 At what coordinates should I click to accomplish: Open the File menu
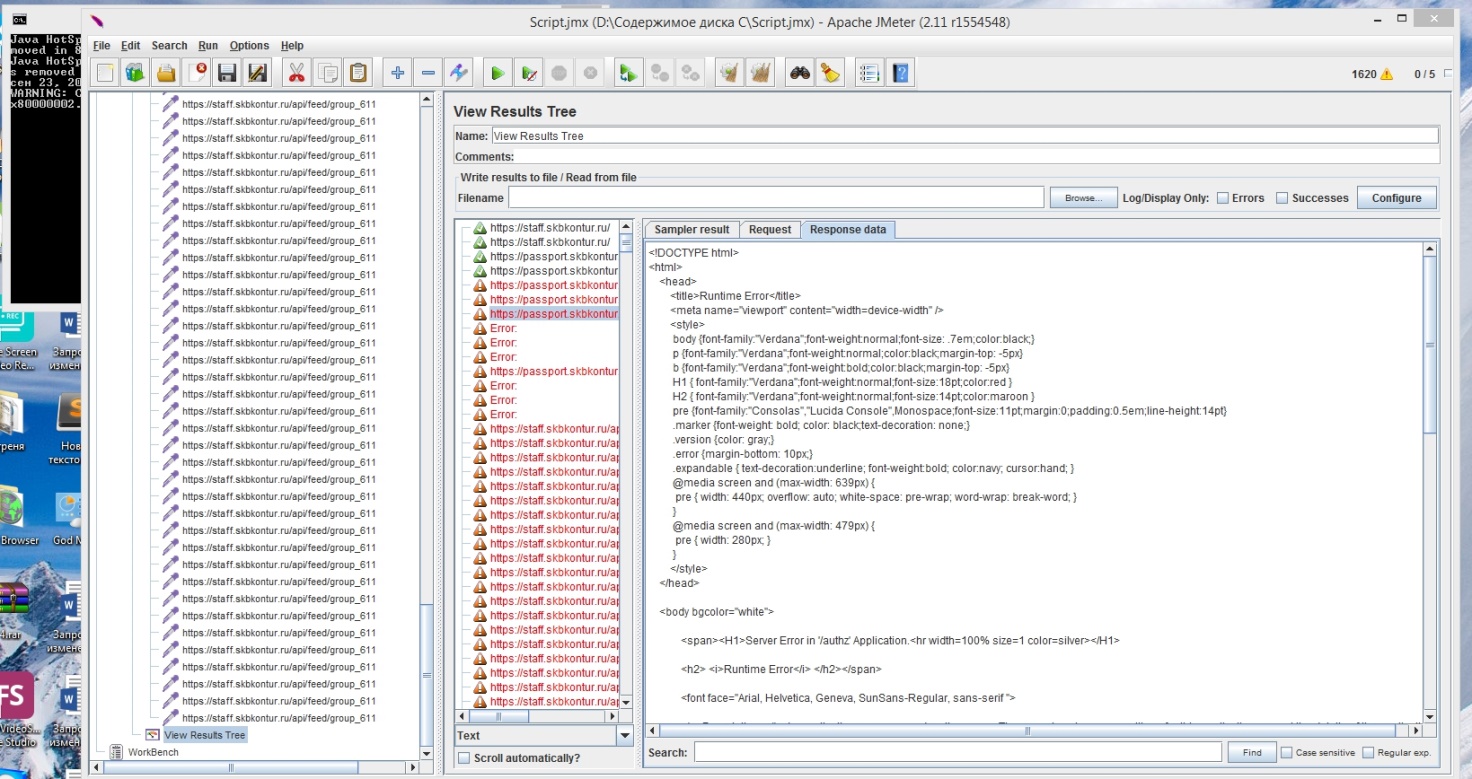(102, 45)
